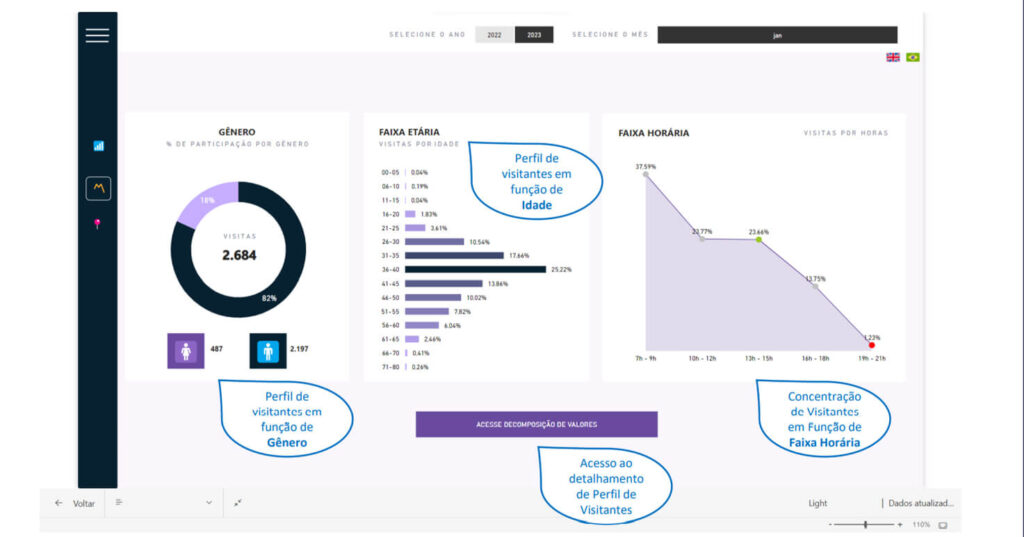Select the orange line-chart sidebar icon
Screen dimensions: 1024x537
click(98, 187)
